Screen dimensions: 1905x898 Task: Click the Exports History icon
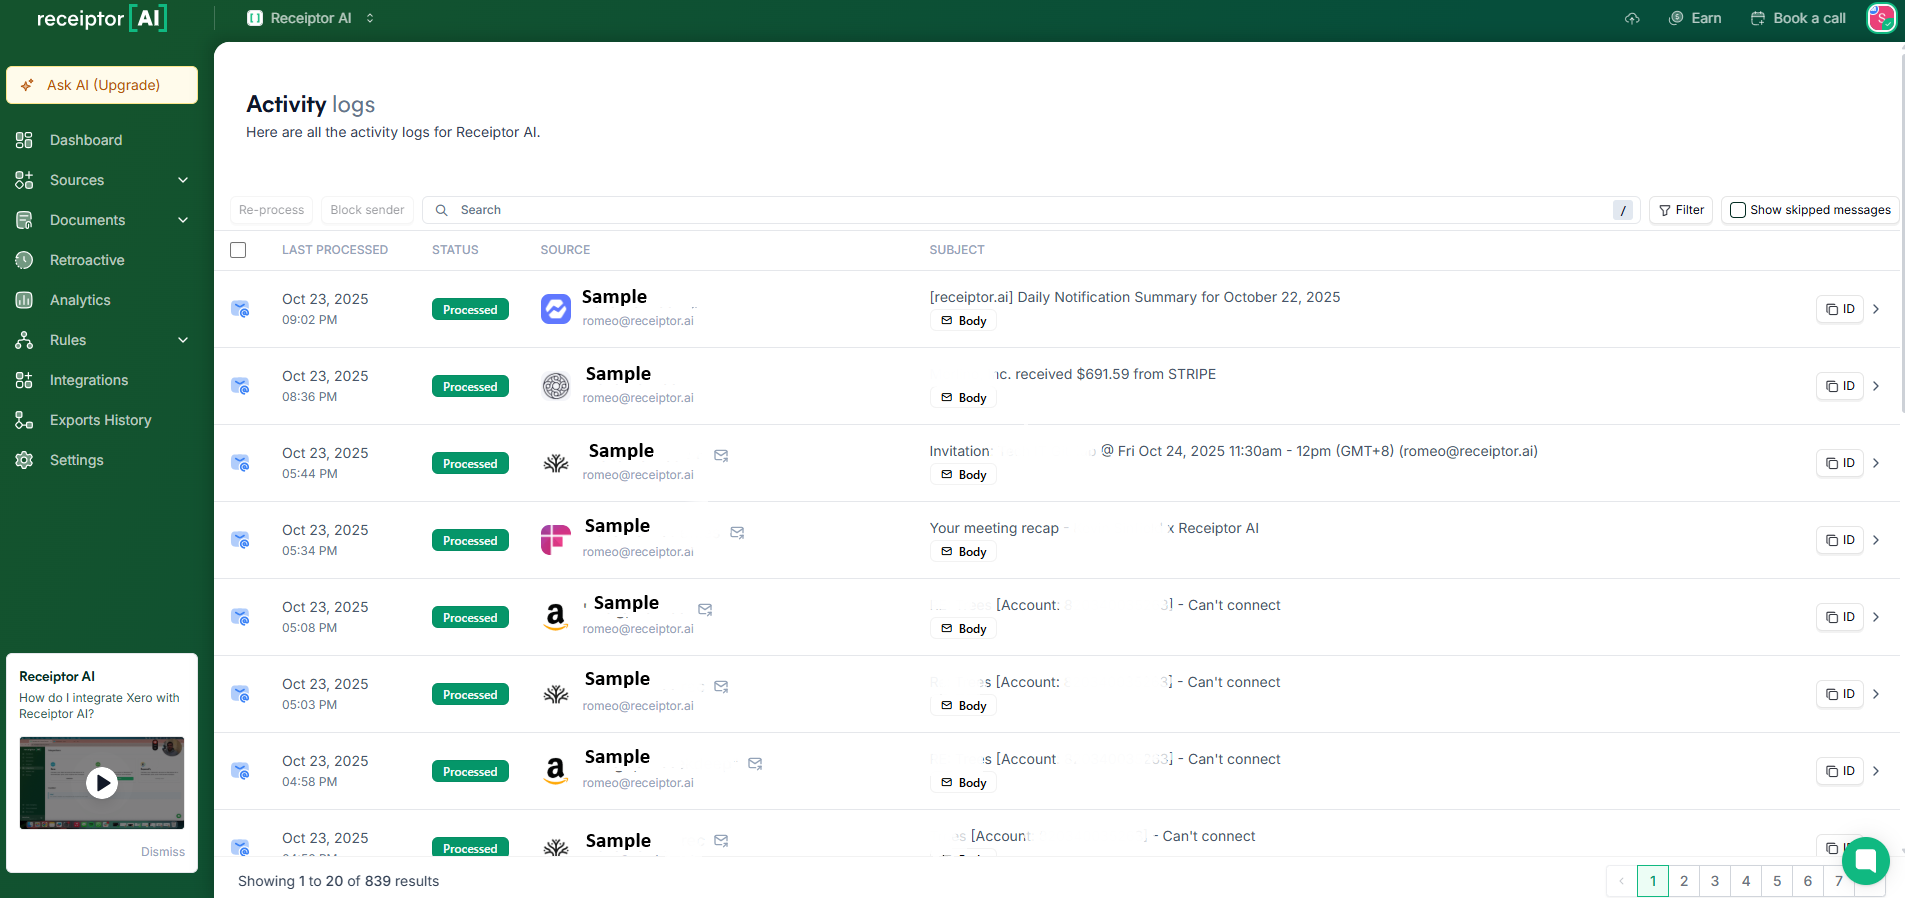coord(24,420)
